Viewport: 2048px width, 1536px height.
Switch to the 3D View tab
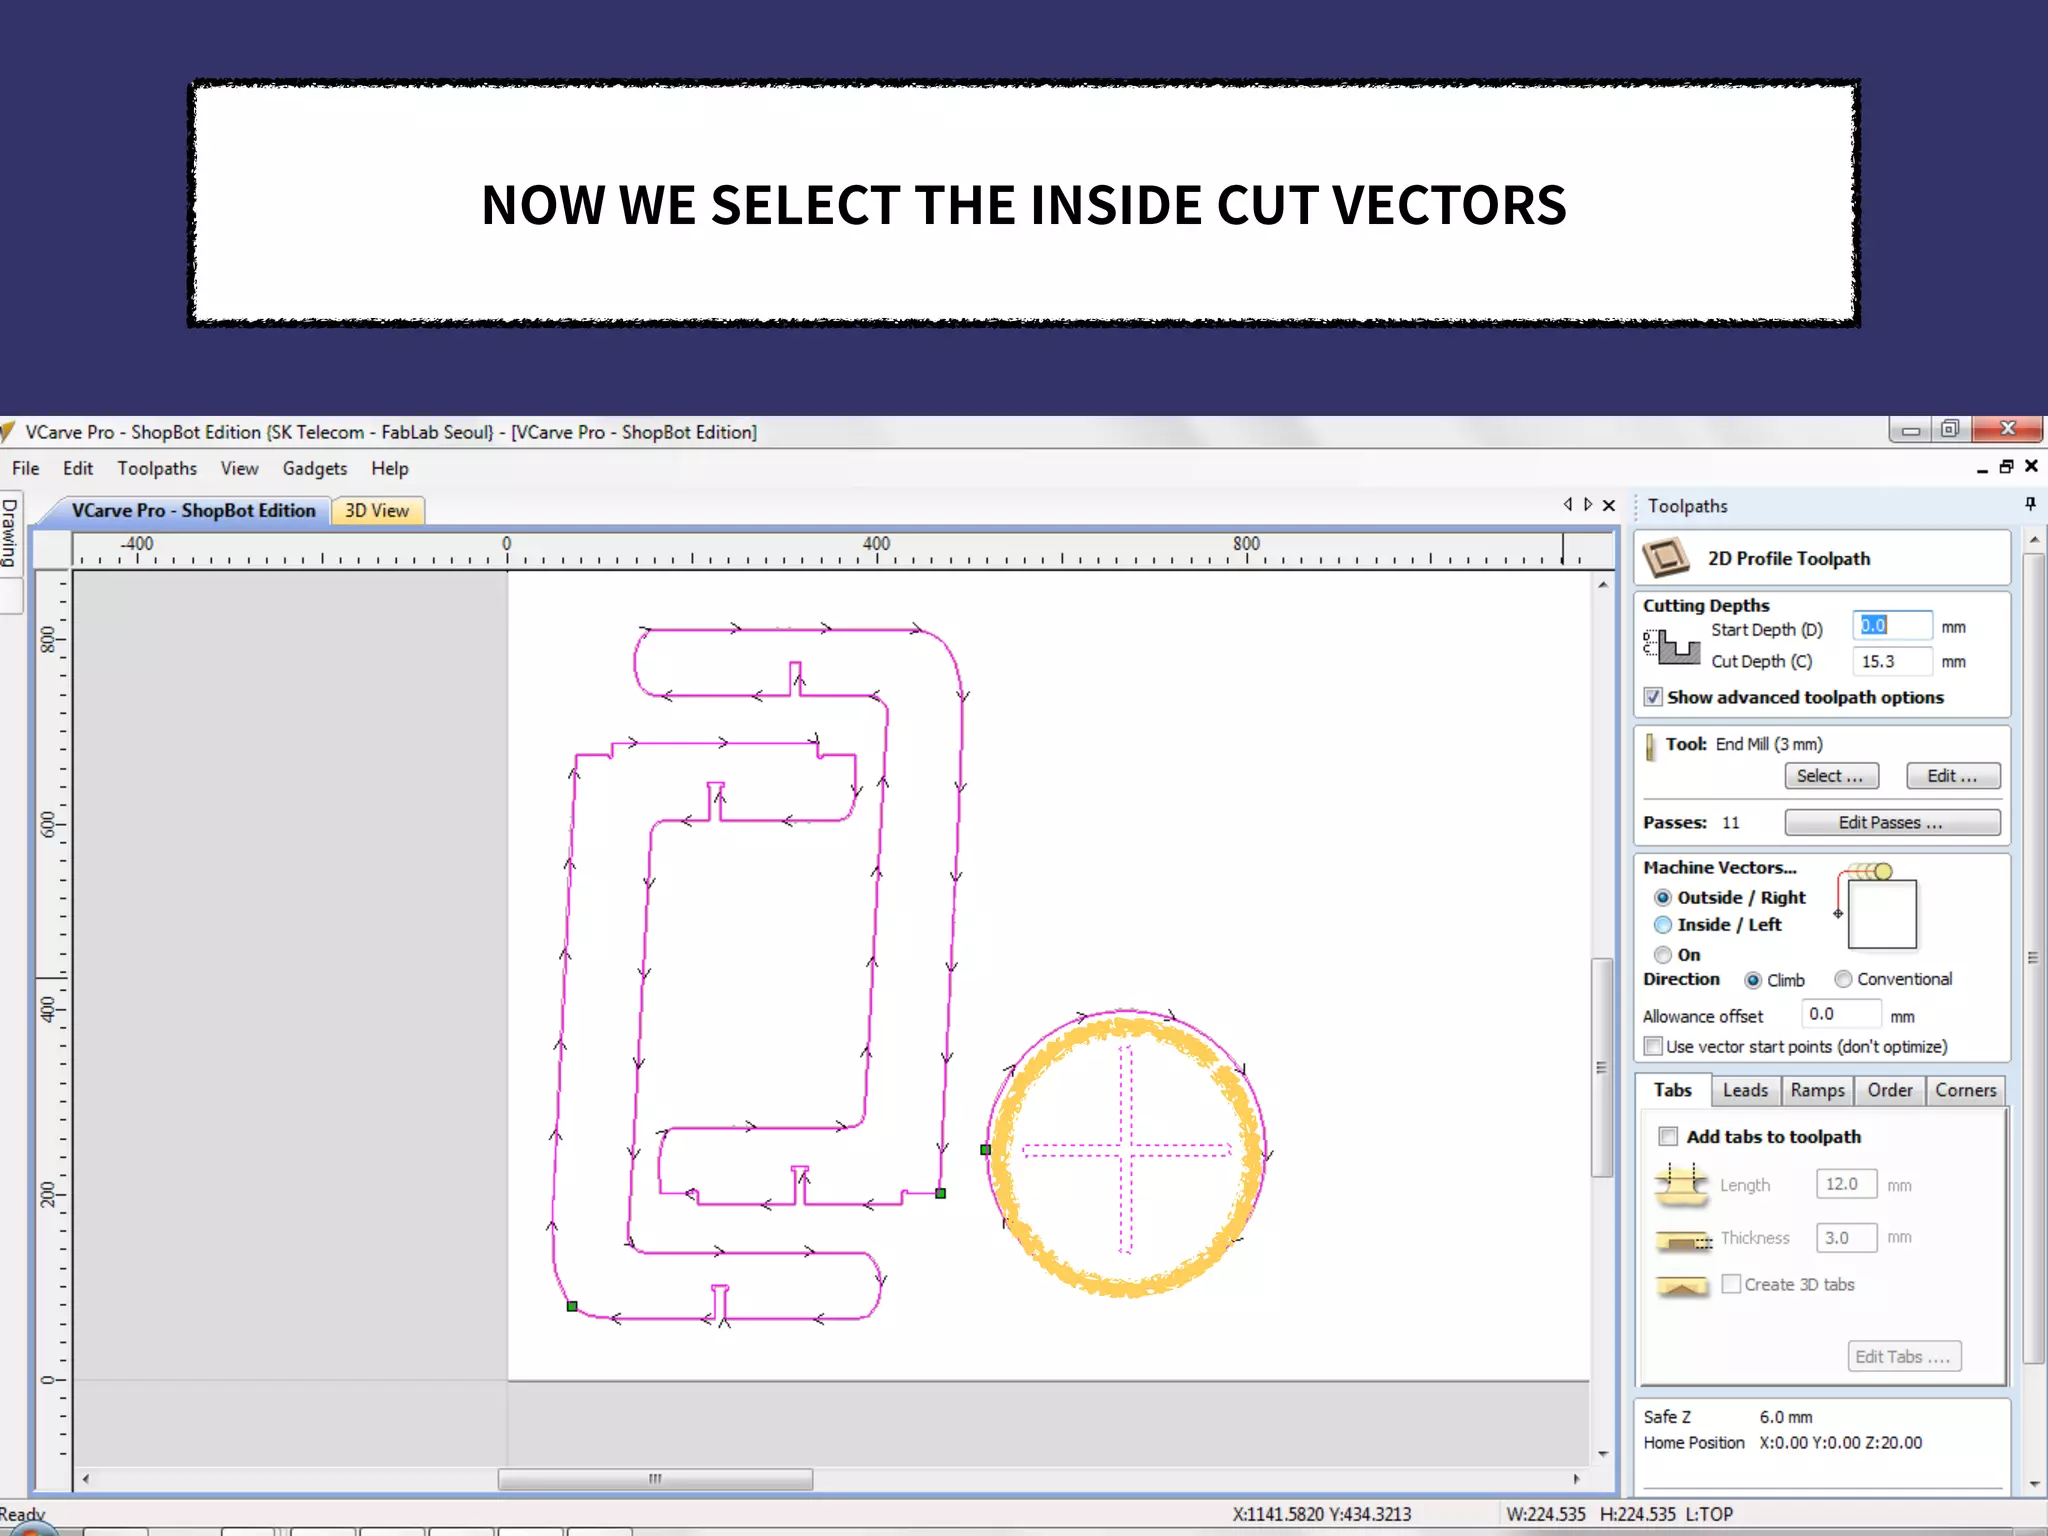tap(377, 511)
